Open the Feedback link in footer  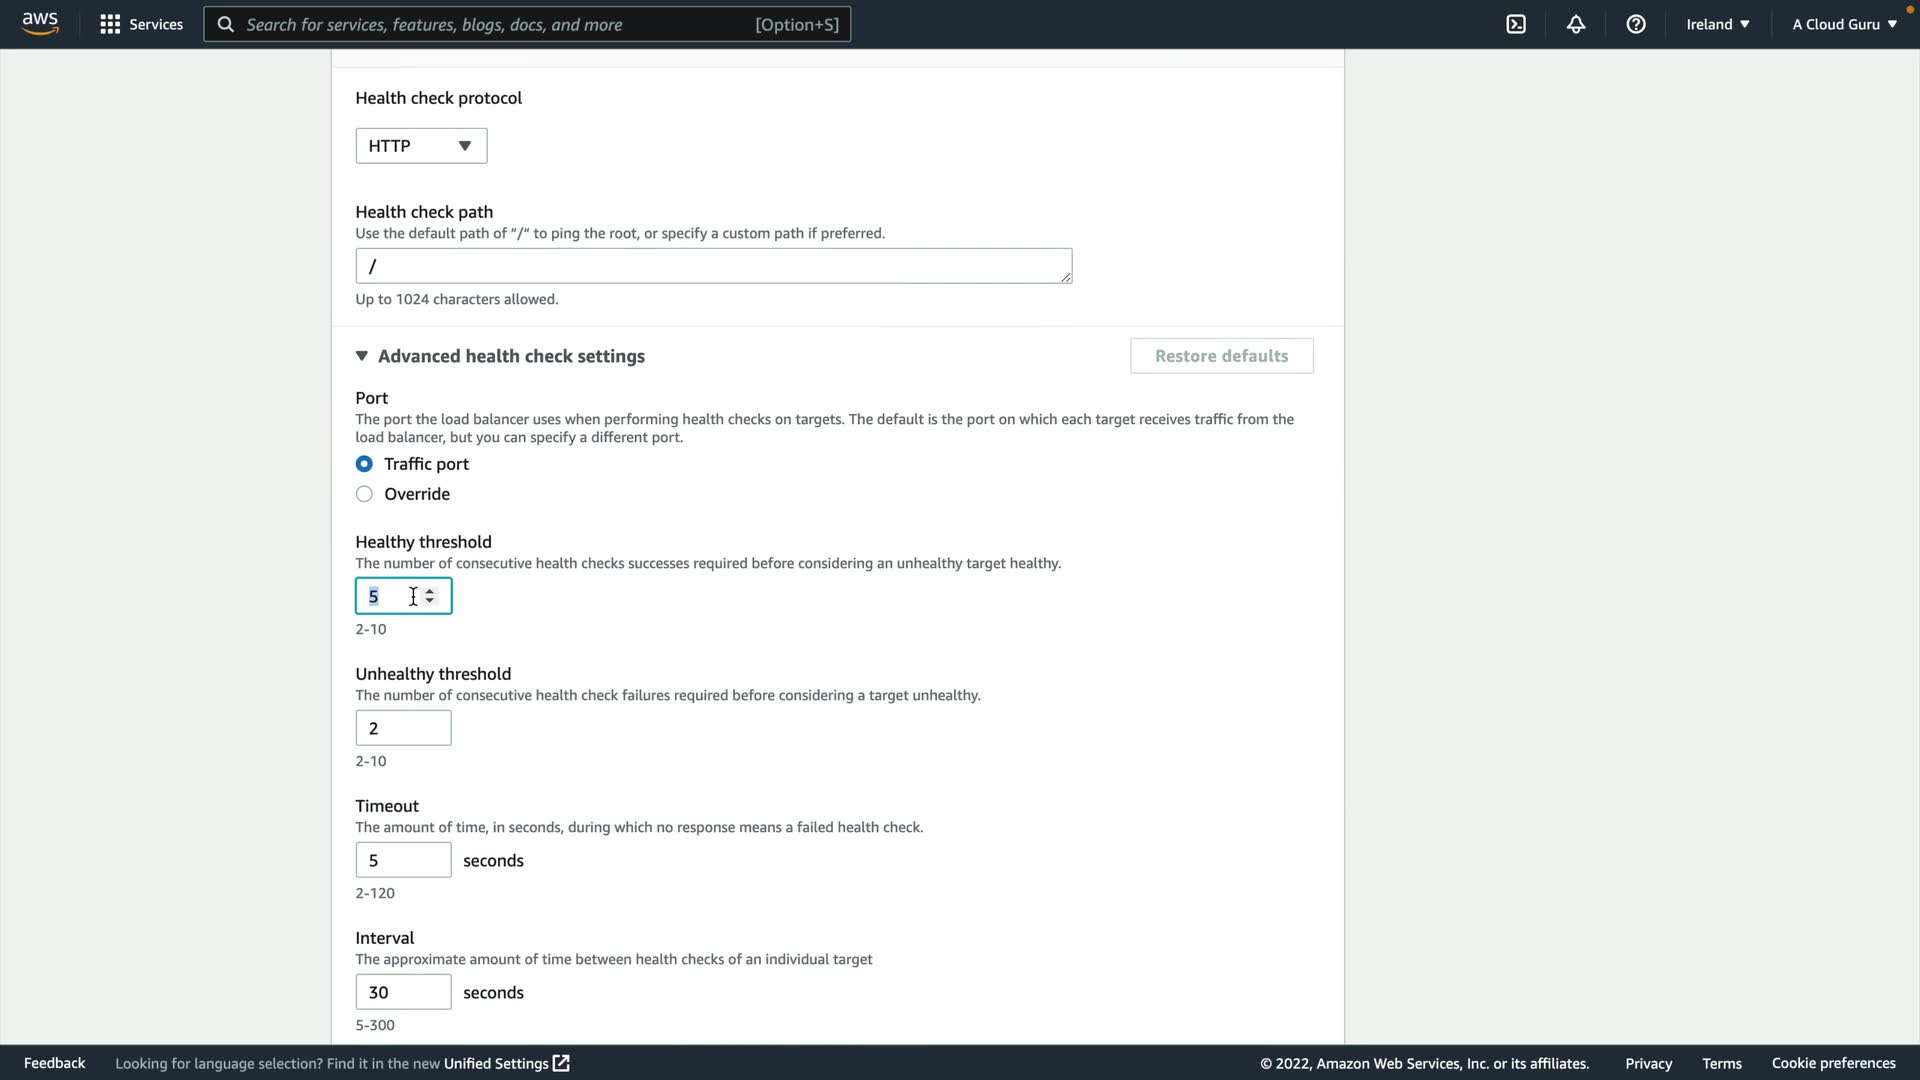click(x=54, y=1063)
